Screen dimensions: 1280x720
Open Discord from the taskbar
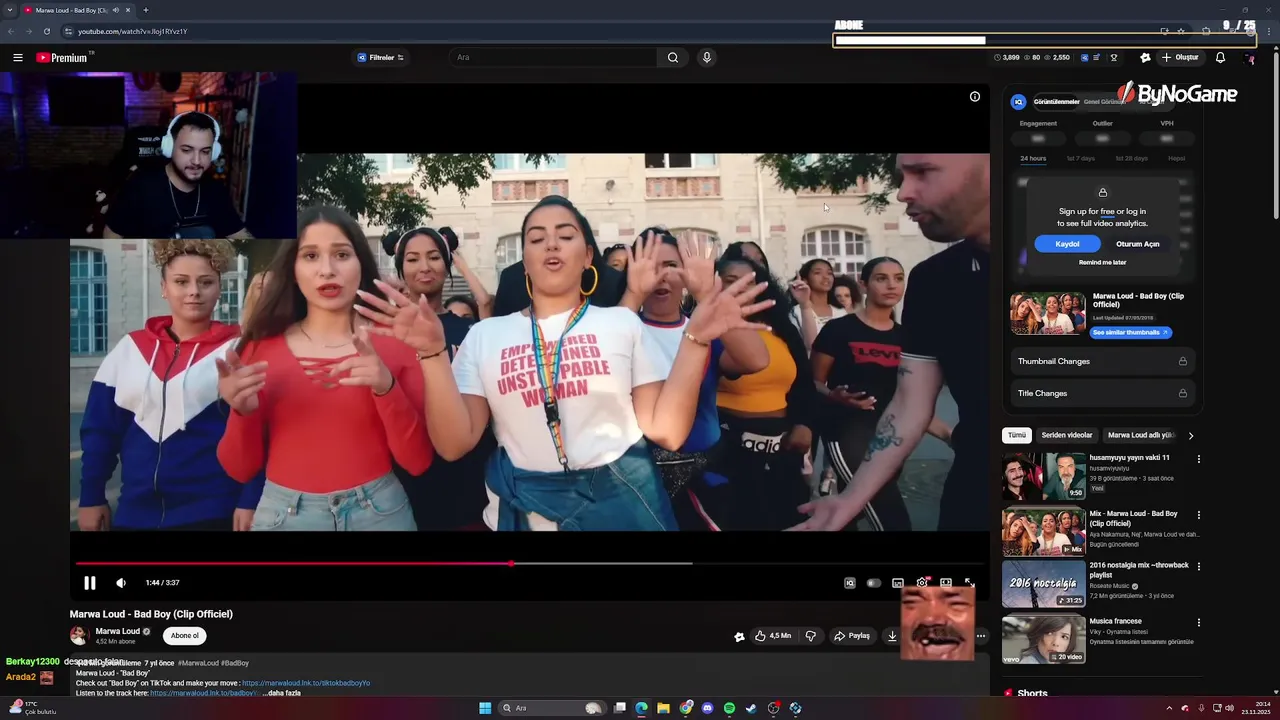point(707,708)
